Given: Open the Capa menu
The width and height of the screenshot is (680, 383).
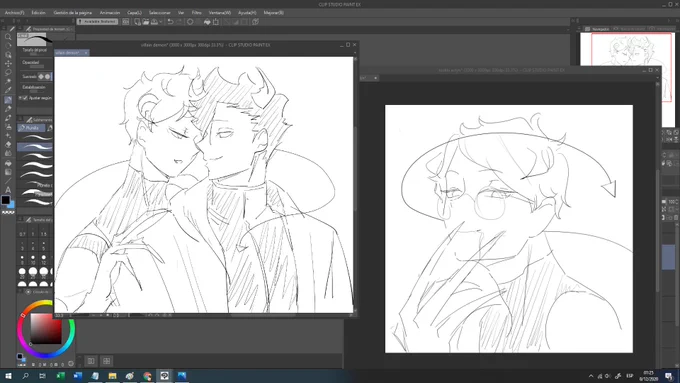Looking at the screenshot, I should [x=134, y=13].
